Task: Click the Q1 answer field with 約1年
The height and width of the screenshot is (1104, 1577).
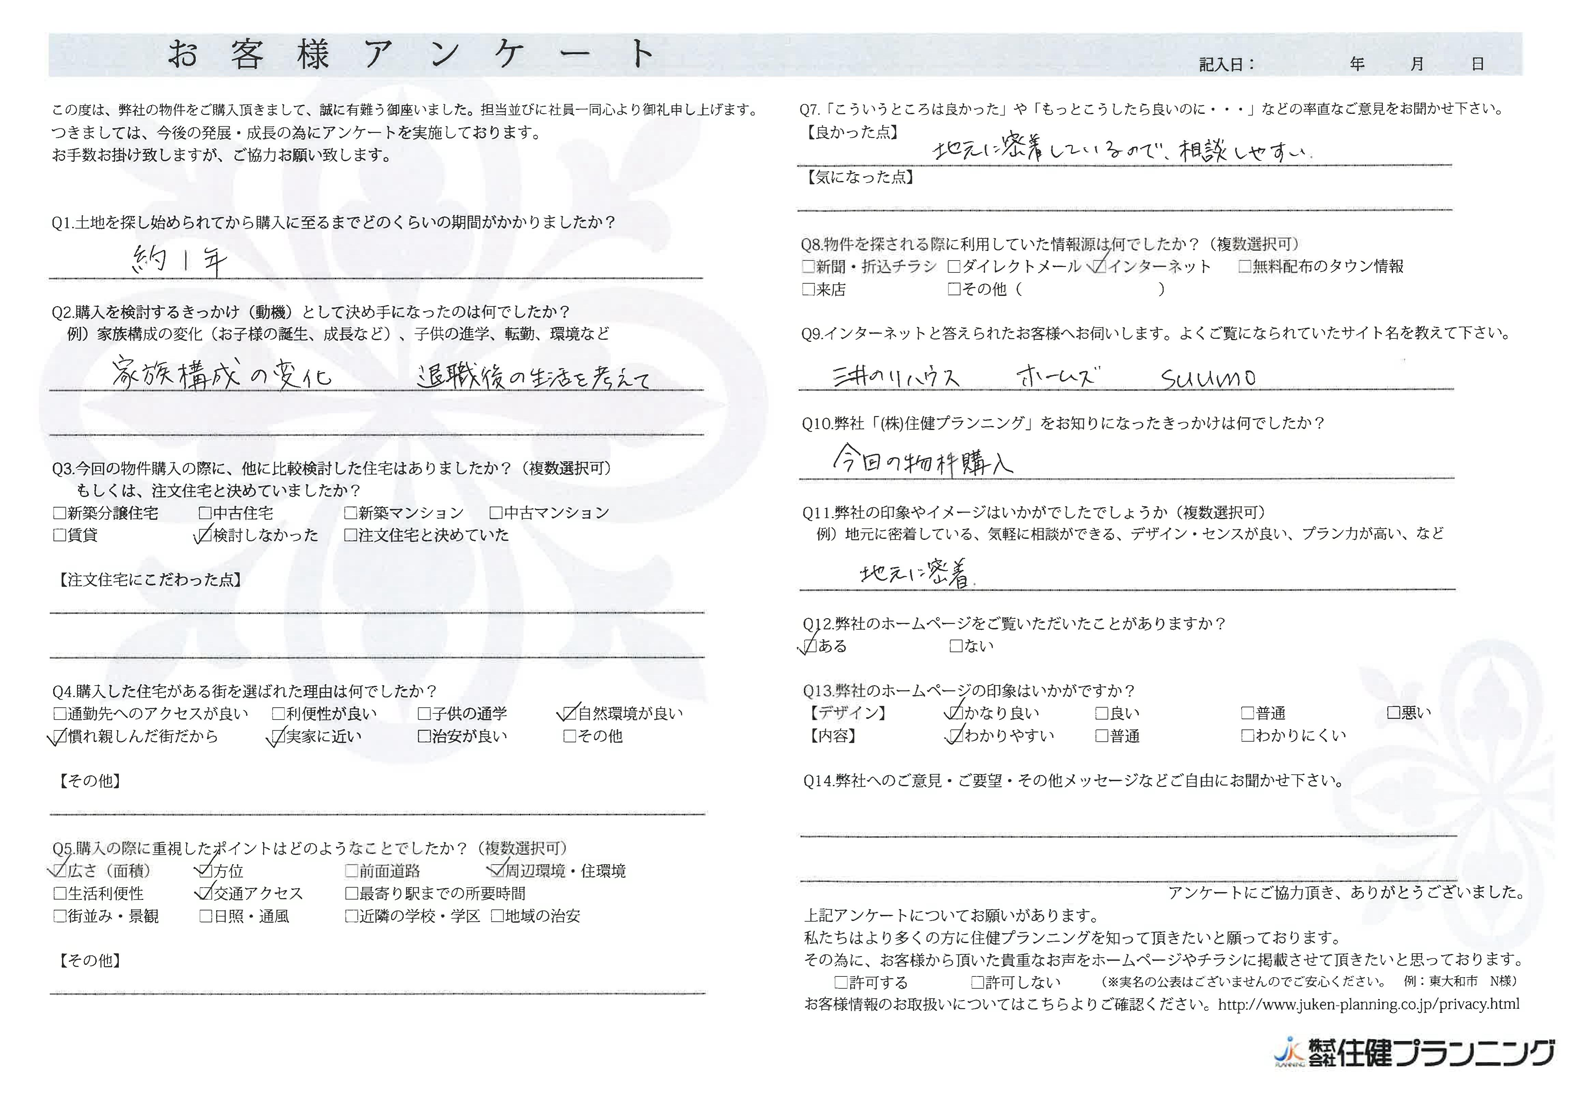Action: click(x=375, y=262)
